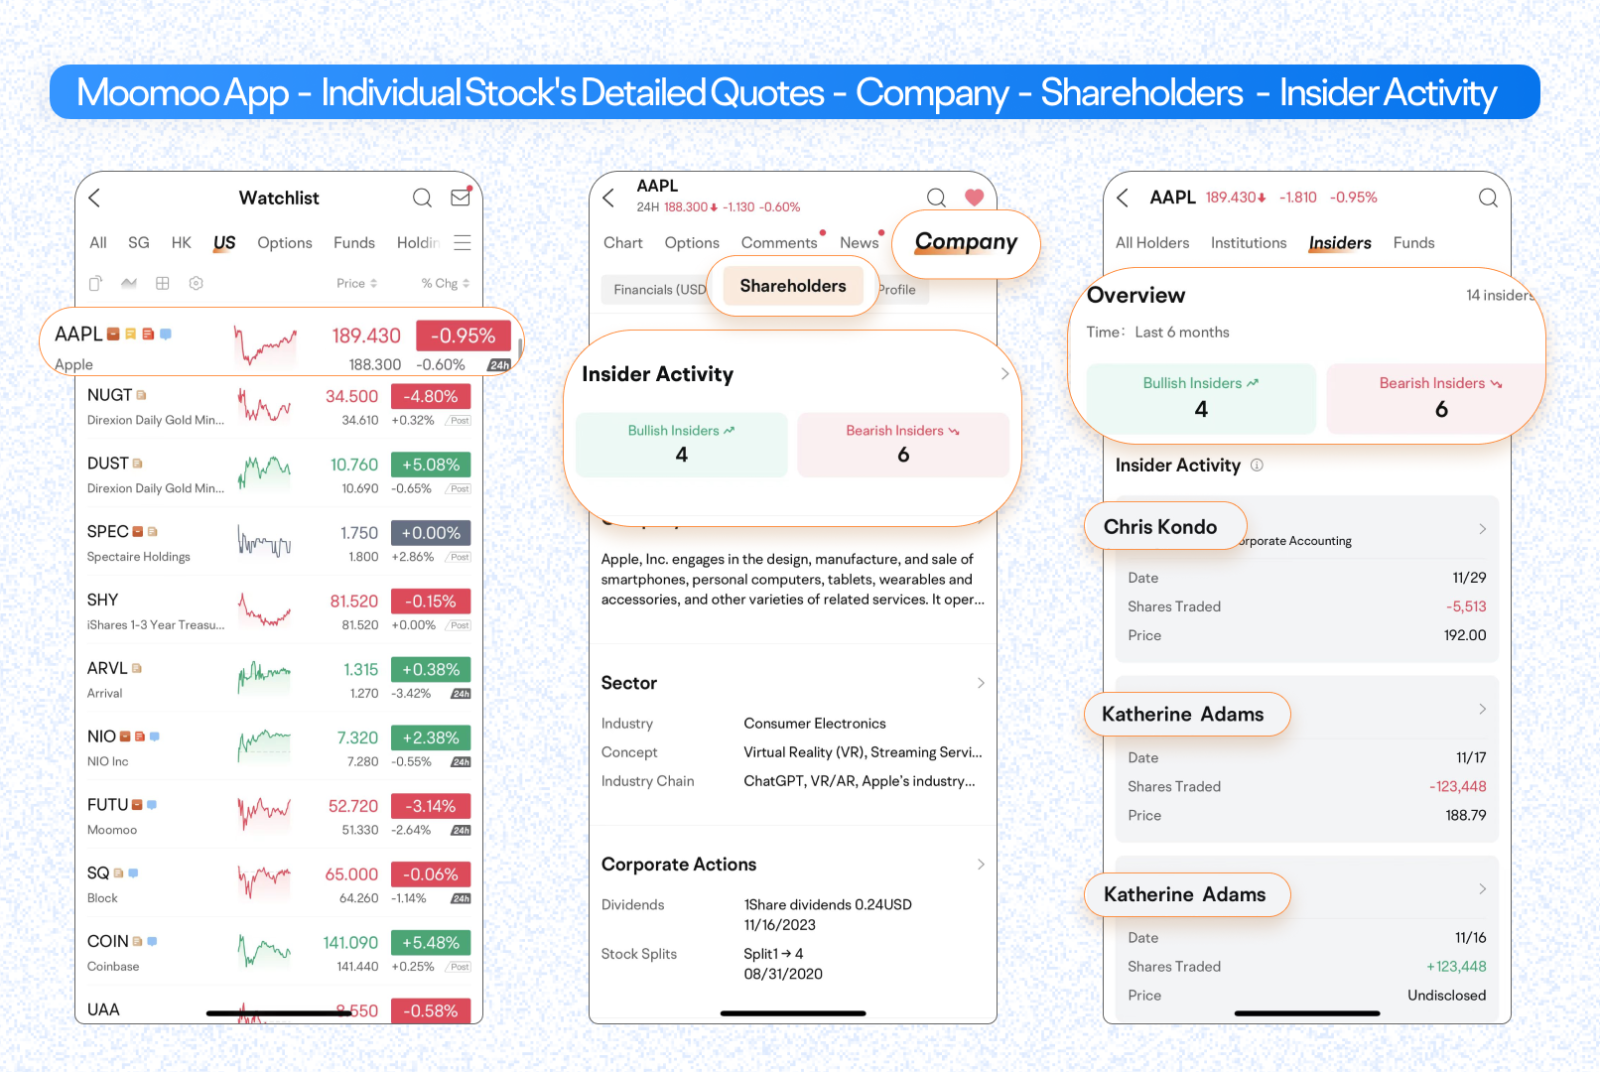
Task: Tap Bearish Insiders card in Company screen
Action: (x=903, y=444)
